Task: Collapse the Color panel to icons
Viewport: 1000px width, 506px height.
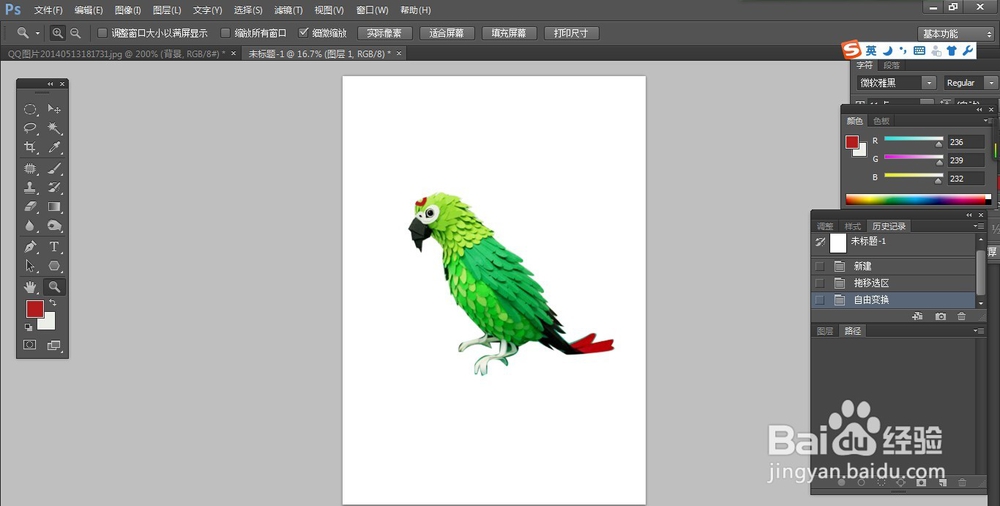Action: pos(980,110)
